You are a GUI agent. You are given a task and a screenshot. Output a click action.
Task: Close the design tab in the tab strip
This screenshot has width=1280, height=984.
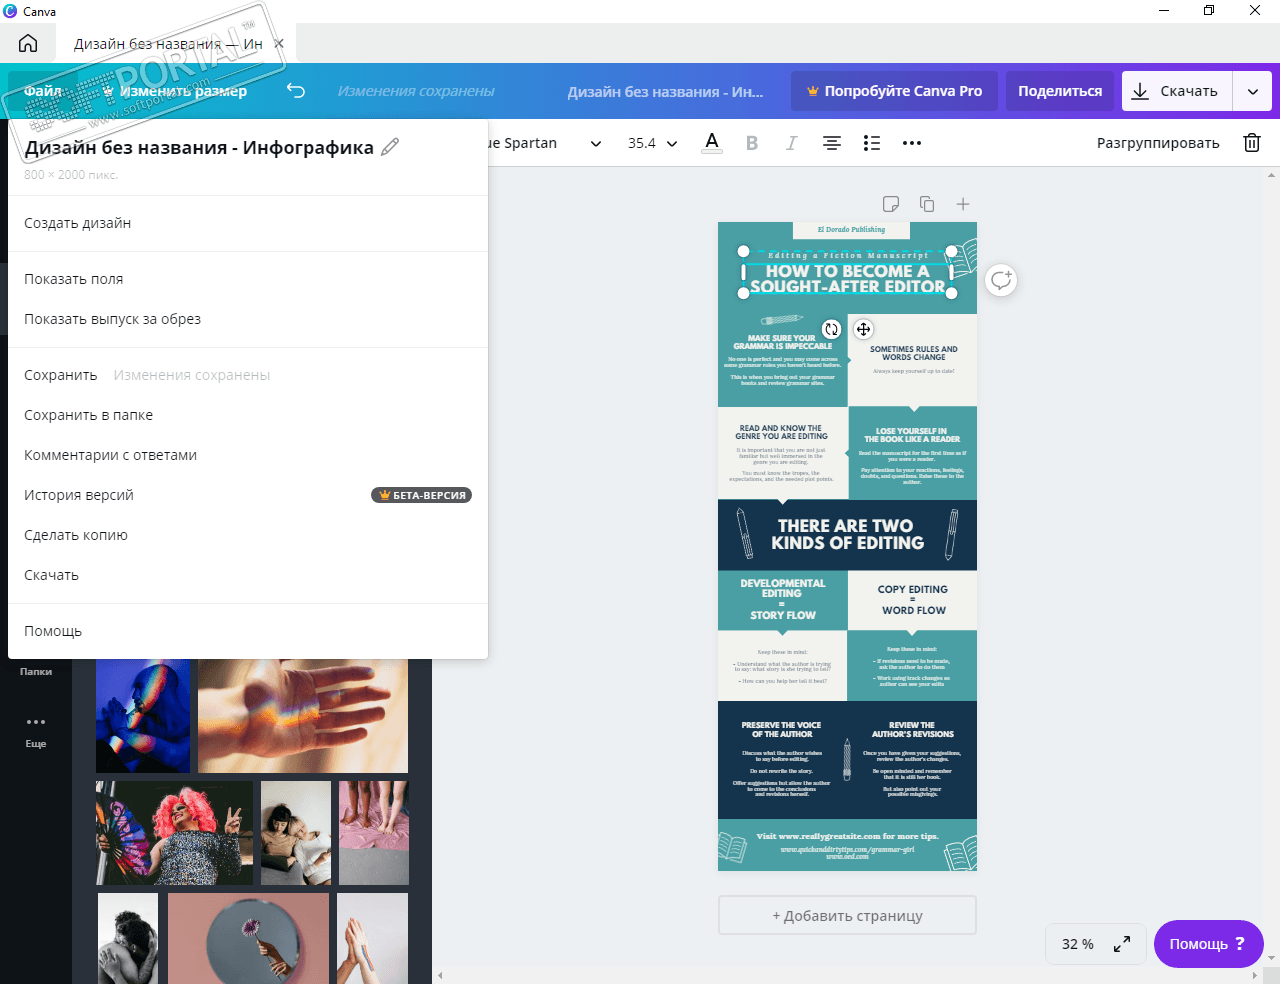tap(279, 44)
